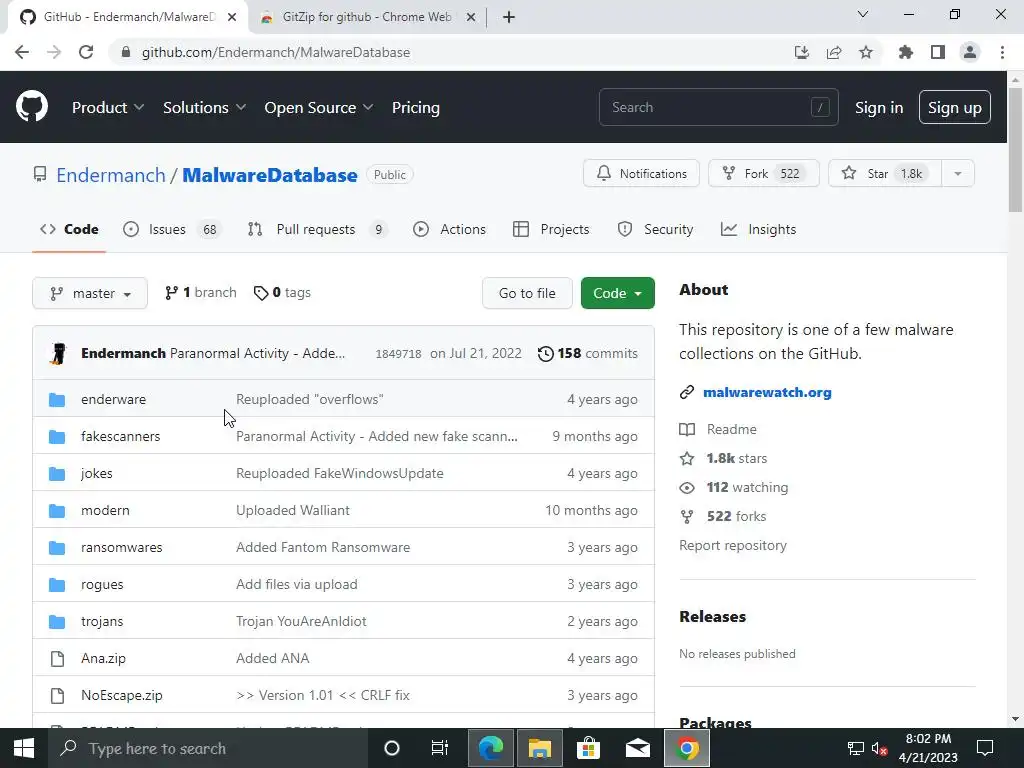Open a new tab with plus icon
The height and width of the screenshot is (768, 1024).
click(509, 17)
